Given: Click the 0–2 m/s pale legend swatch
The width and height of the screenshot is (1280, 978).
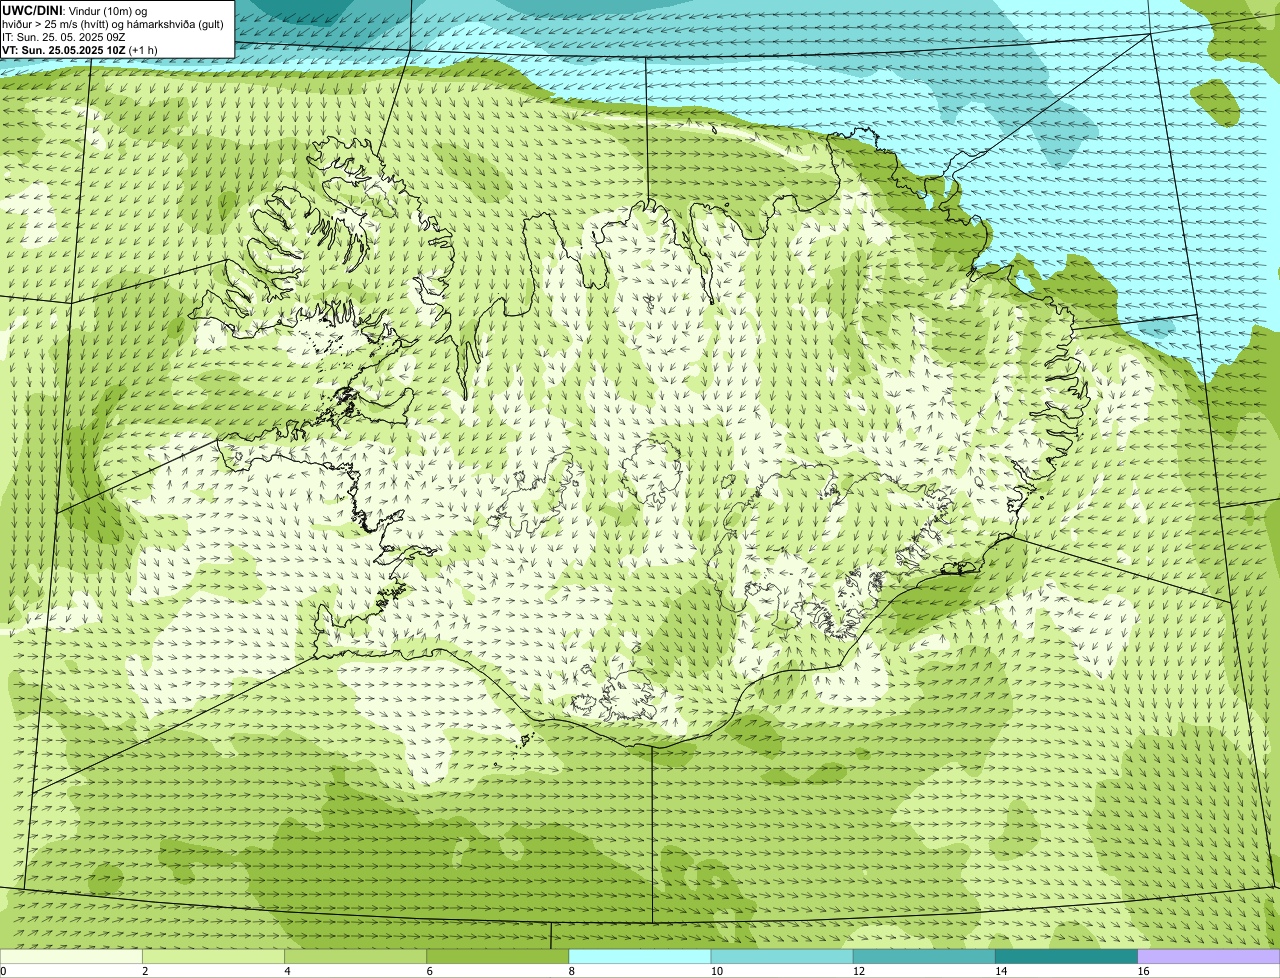Looking at the screenshot, I should [x=71, y=957].
